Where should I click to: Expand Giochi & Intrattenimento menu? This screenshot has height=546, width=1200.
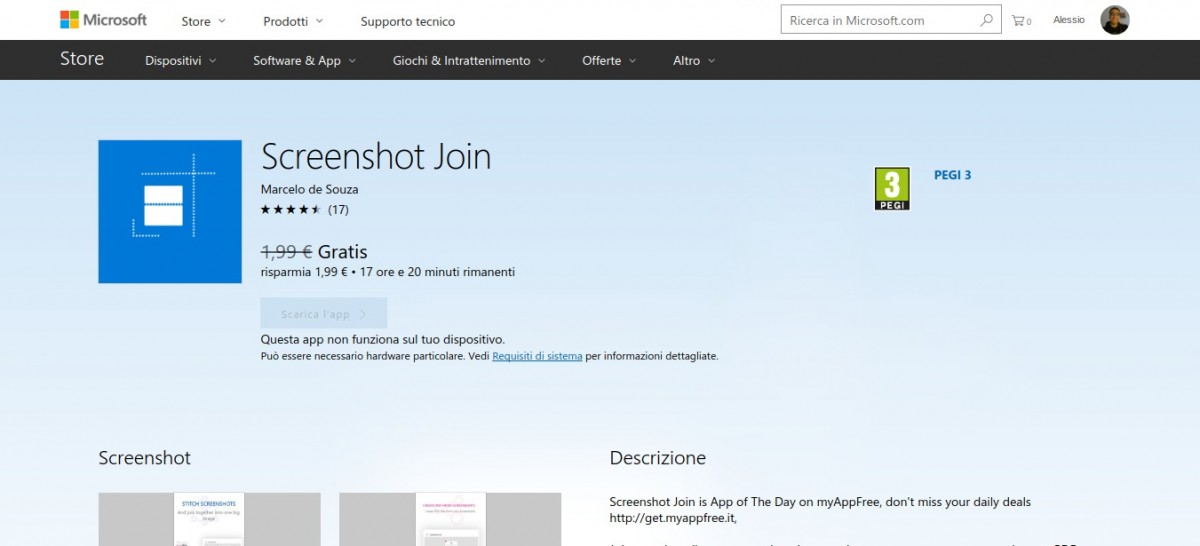[469, 61]
